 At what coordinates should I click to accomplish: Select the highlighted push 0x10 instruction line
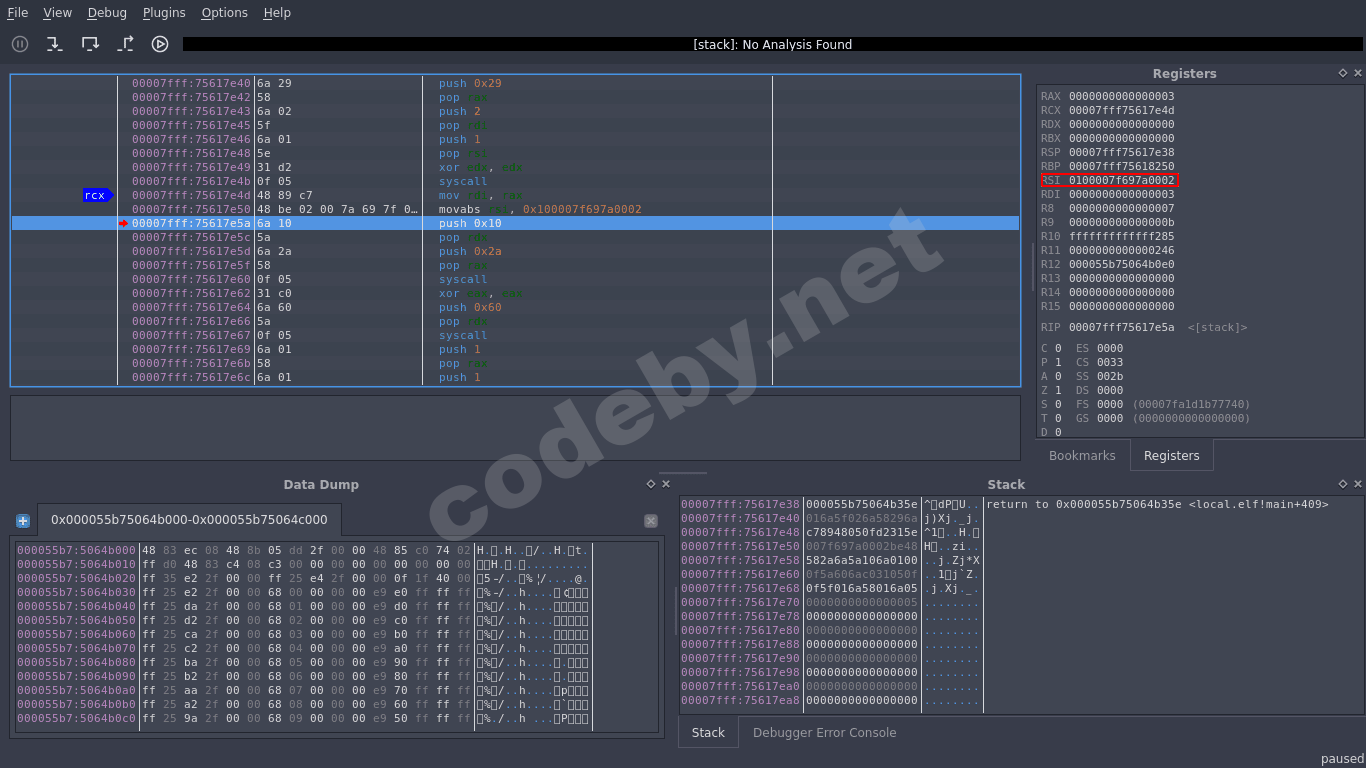coord(470,224)
